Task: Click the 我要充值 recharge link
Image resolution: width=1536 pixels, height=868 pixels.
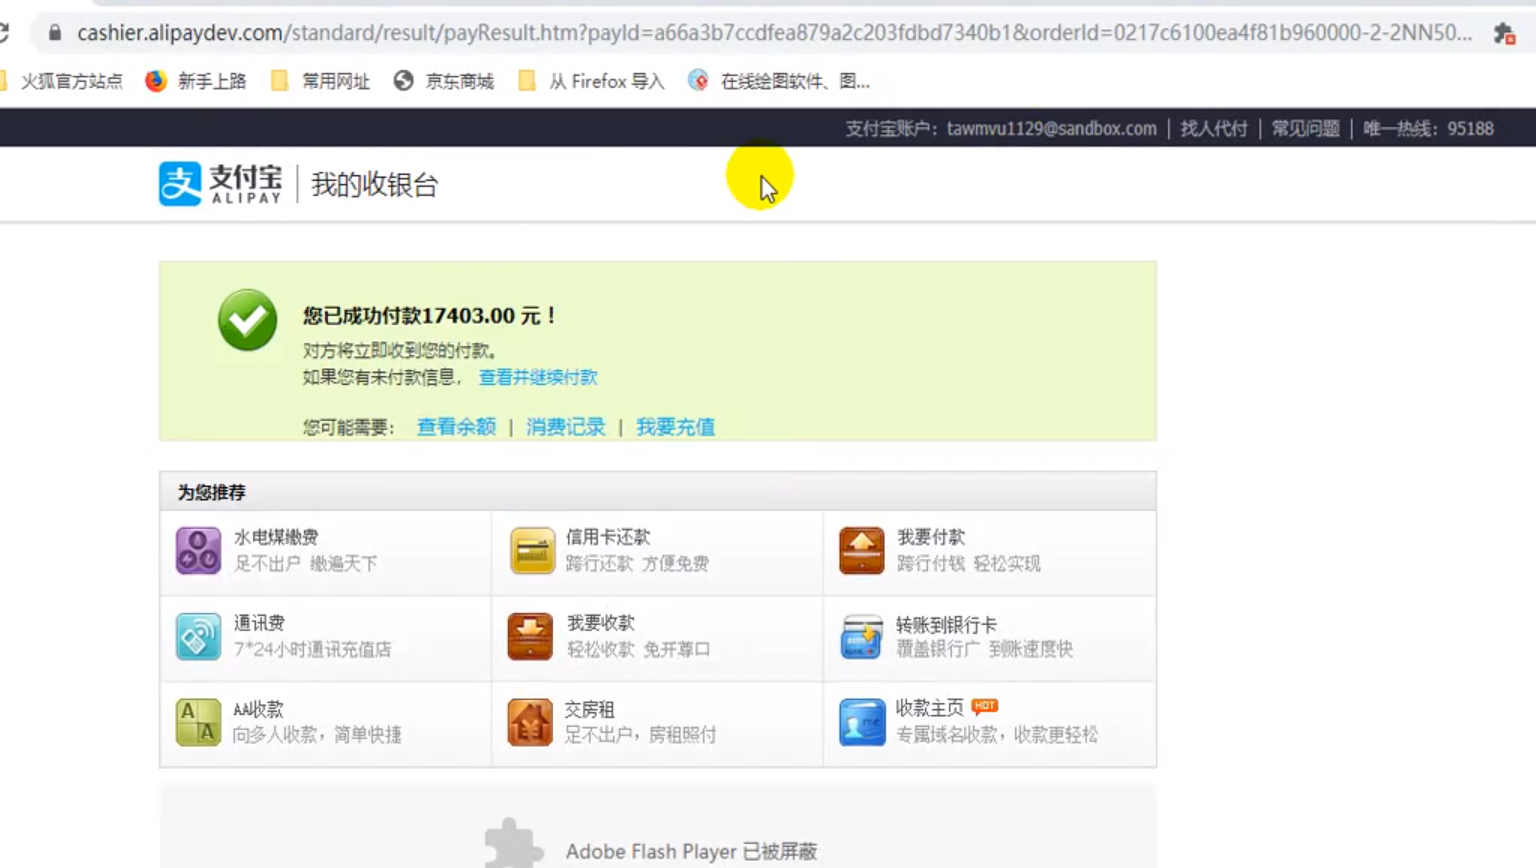Action: click(x=675, y=427)
